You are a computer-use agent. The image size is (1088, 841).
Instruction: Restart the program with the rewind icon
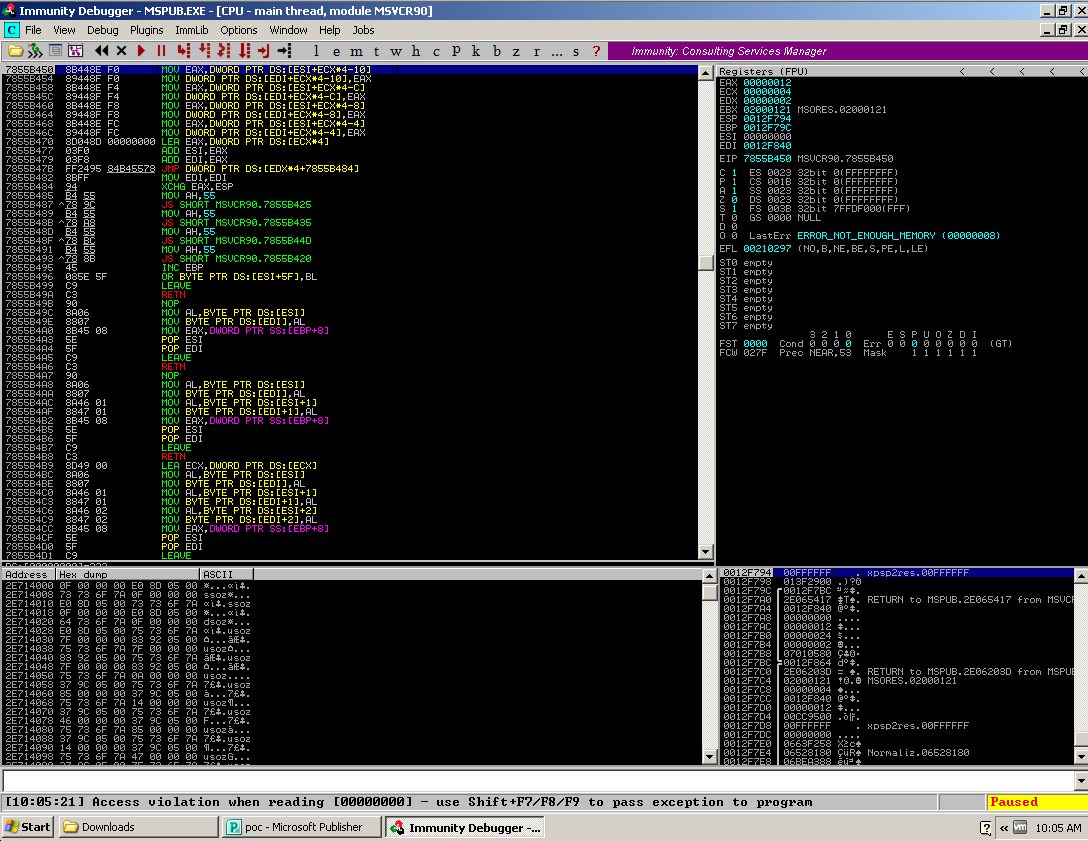click(101, 51)
